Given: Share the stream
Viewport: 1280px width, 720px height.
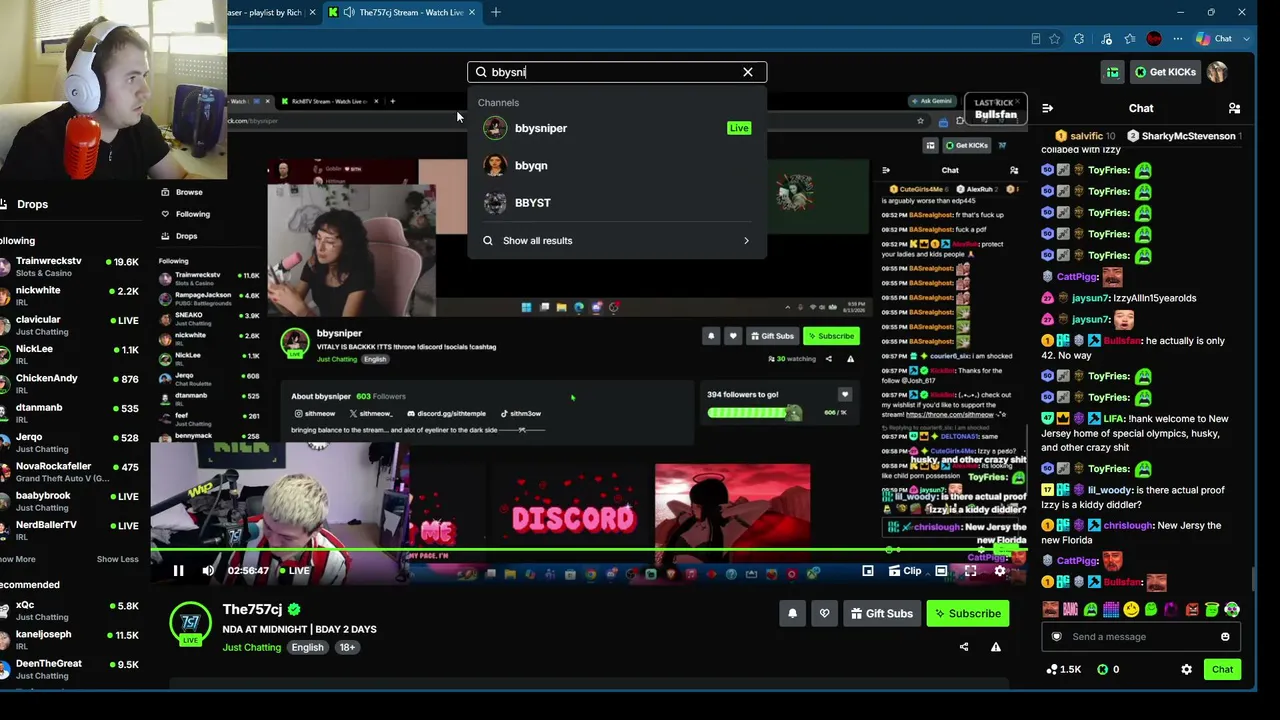Looking at the screenshot, I should [964, 647].
